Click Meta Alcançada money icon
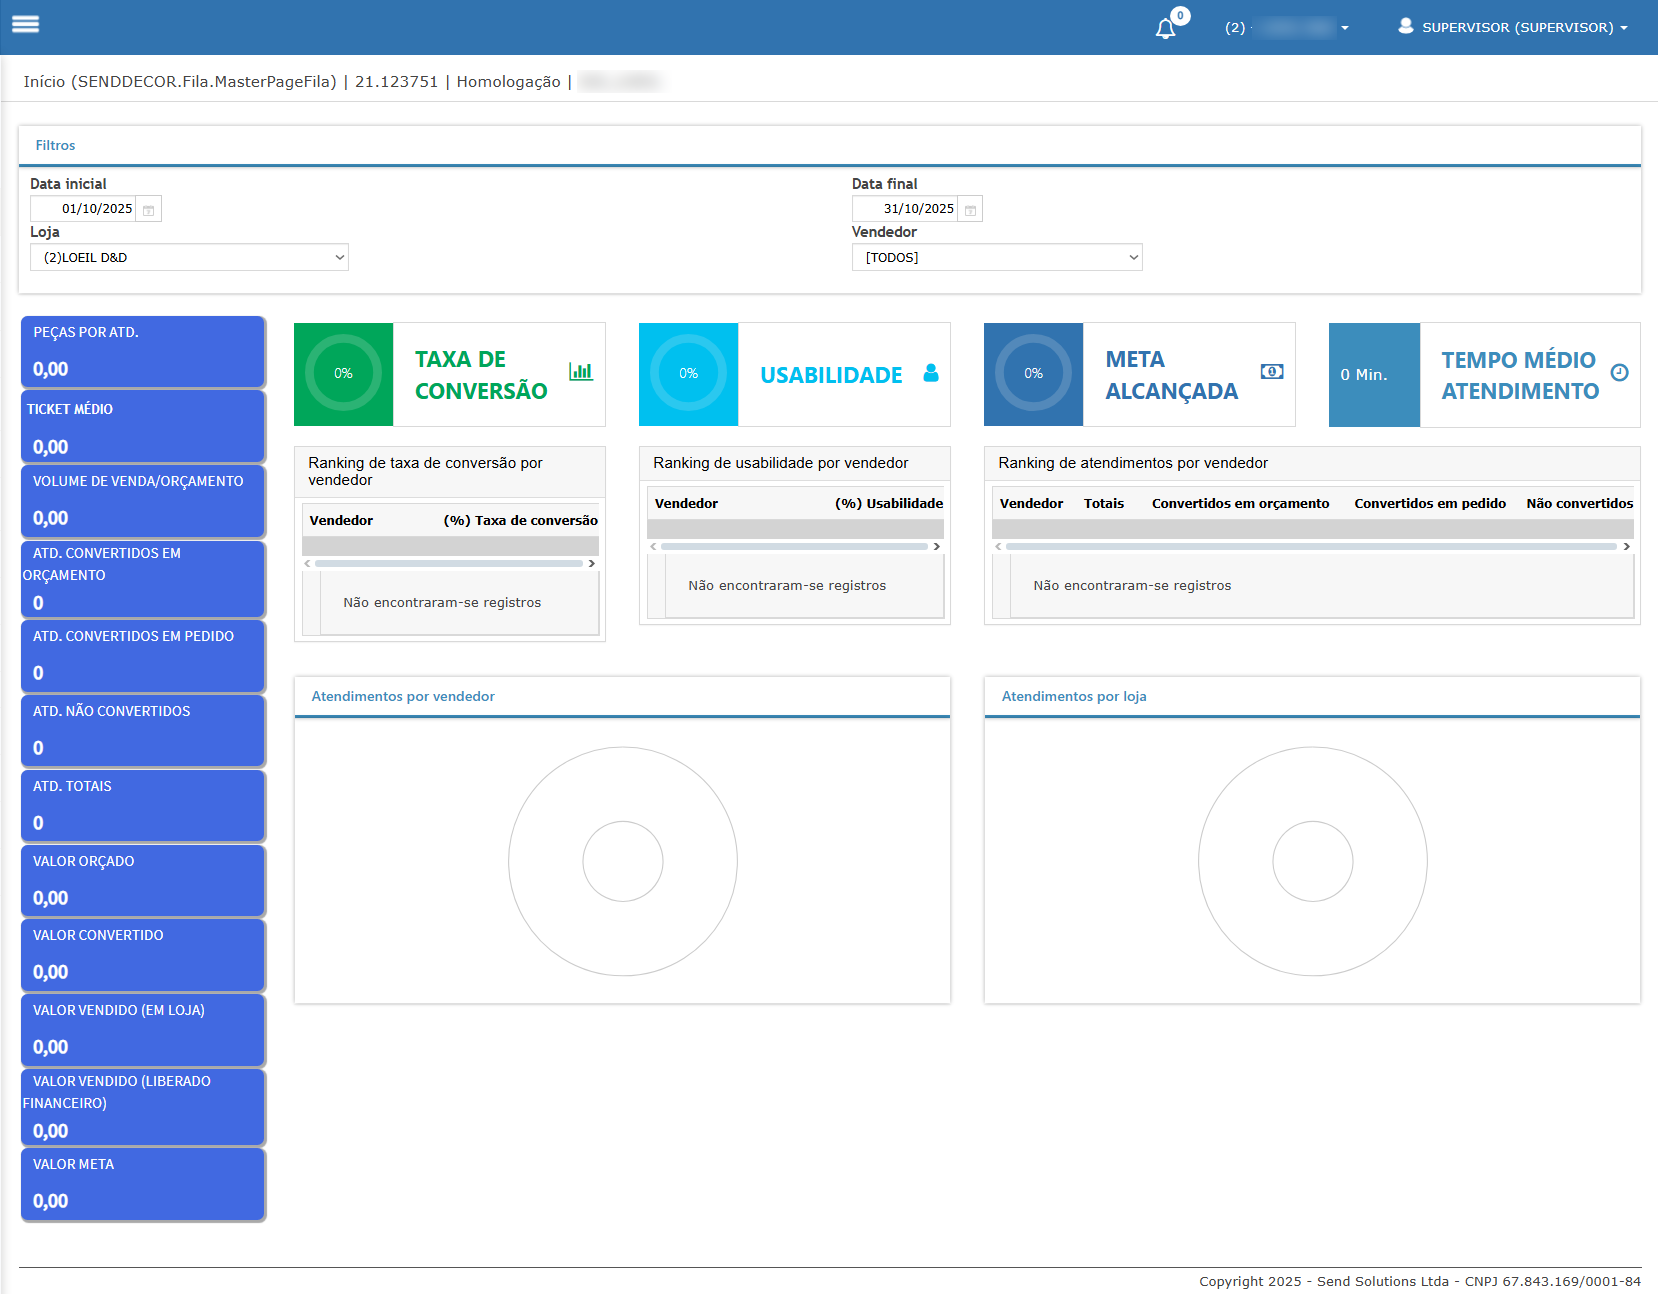This screenshot has width=1658, height=1294. [x=1272, y=371]
